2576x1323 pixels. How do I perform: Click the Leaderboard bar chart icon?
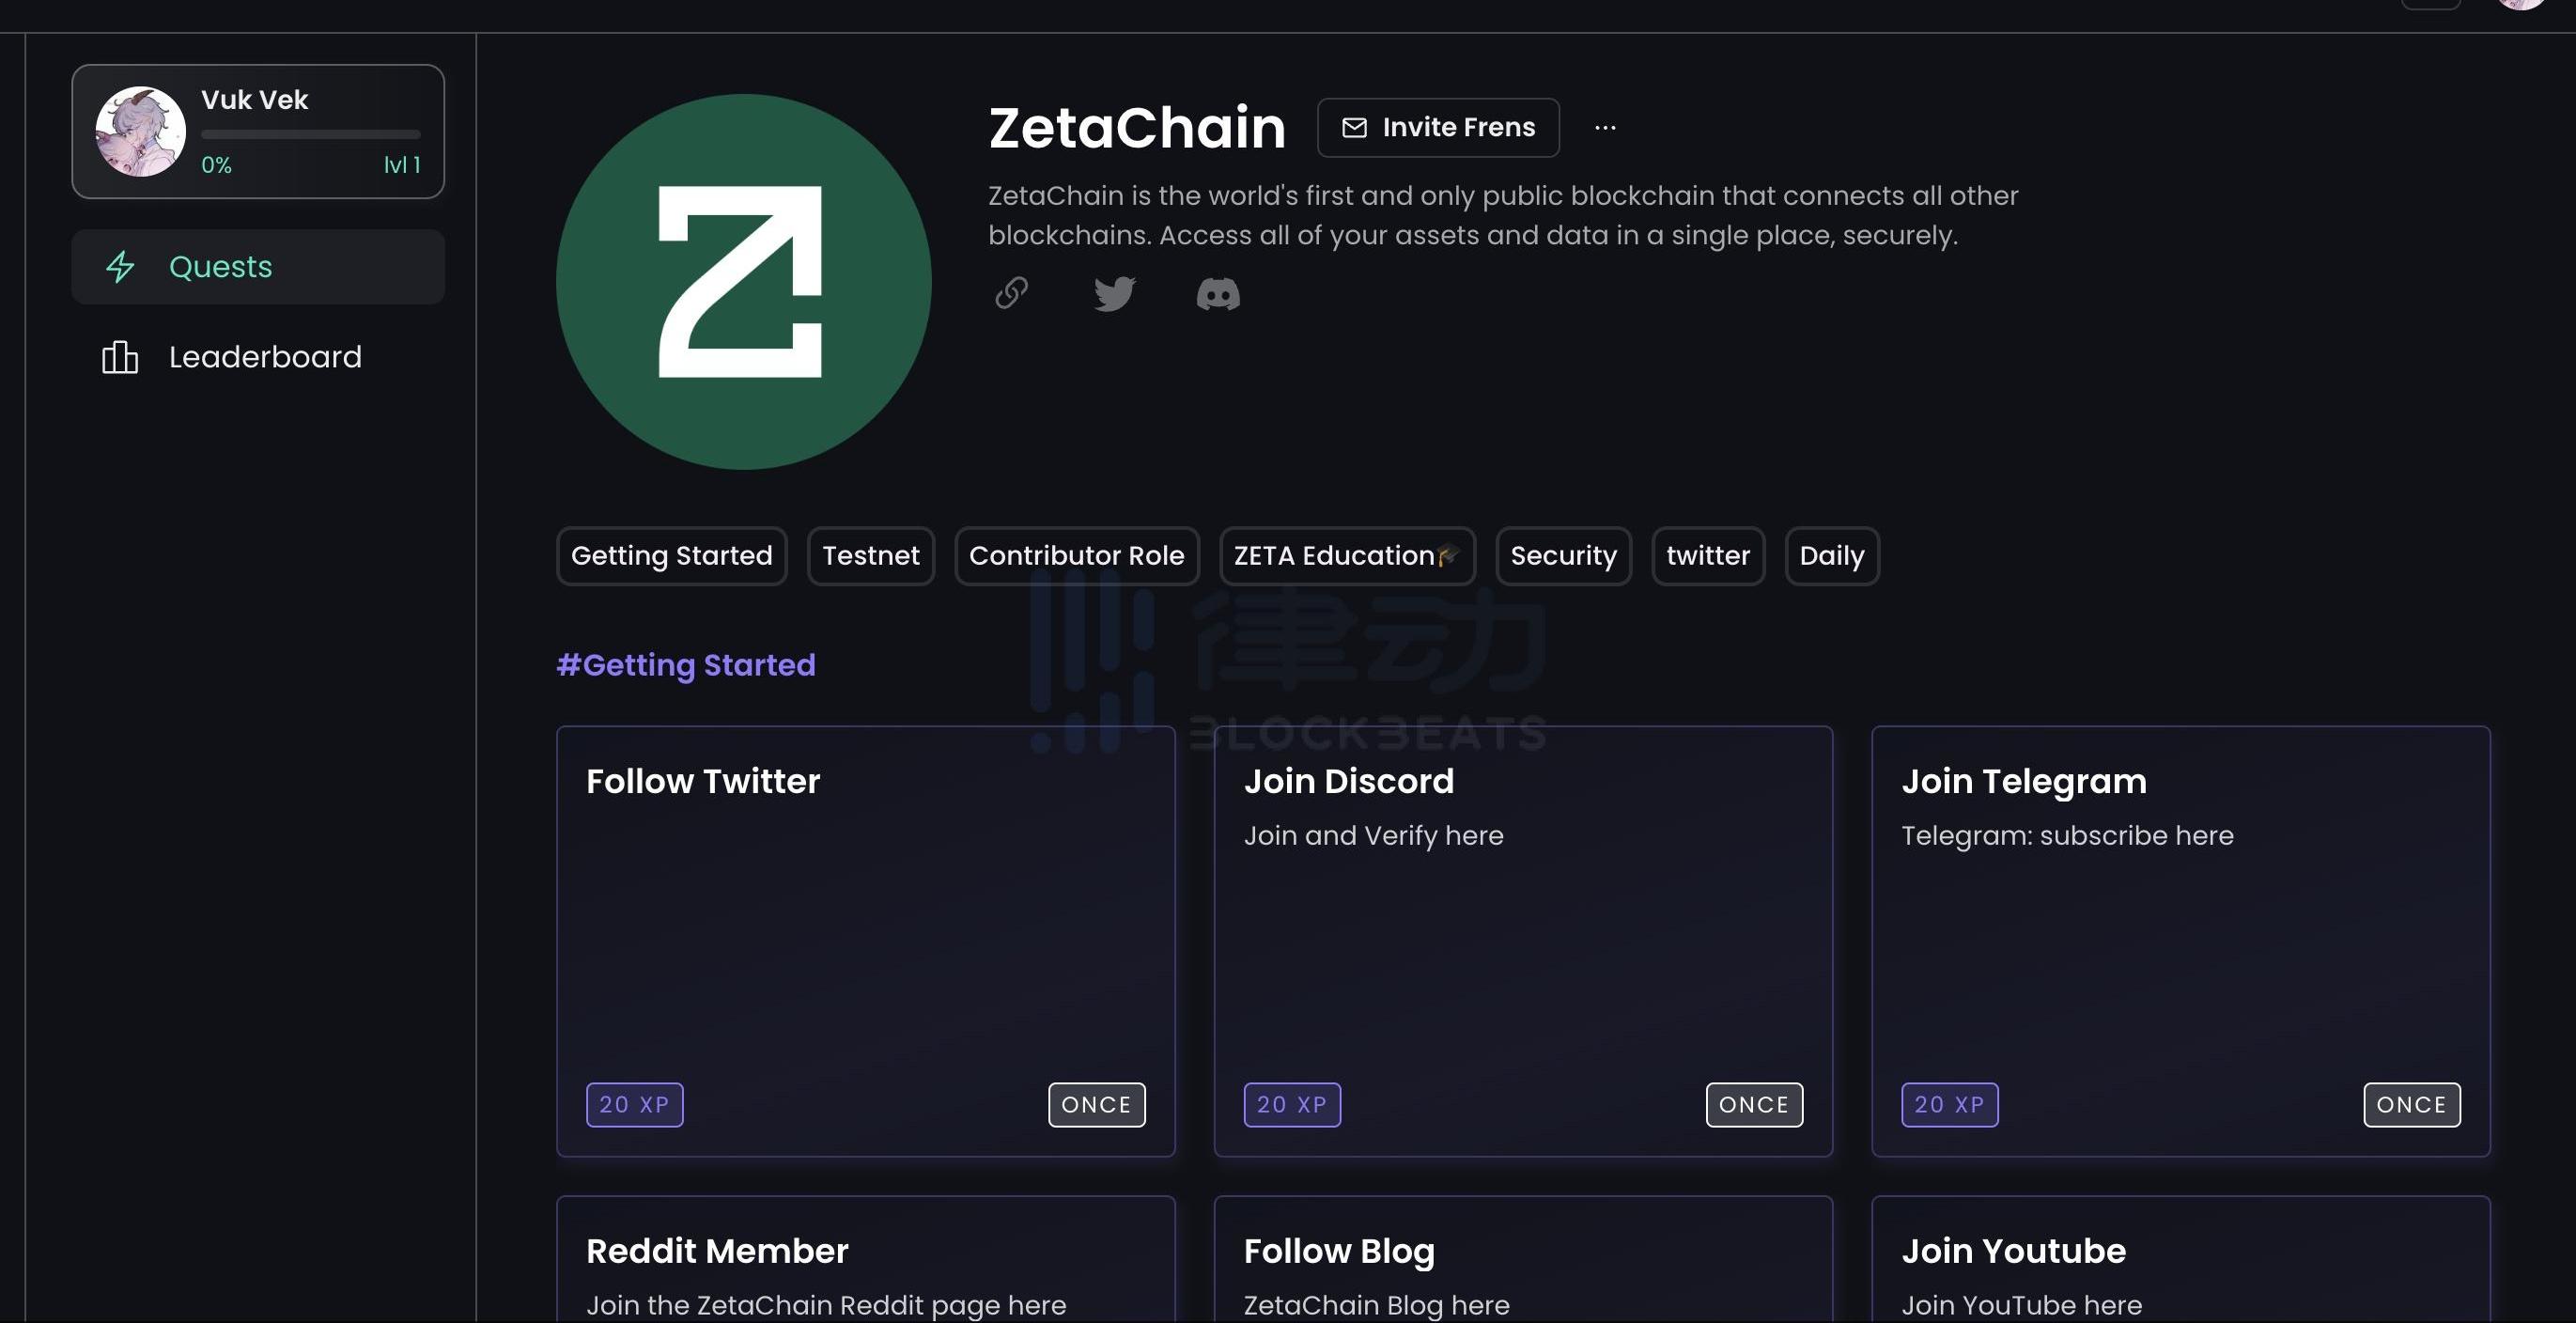click(120, 357)
